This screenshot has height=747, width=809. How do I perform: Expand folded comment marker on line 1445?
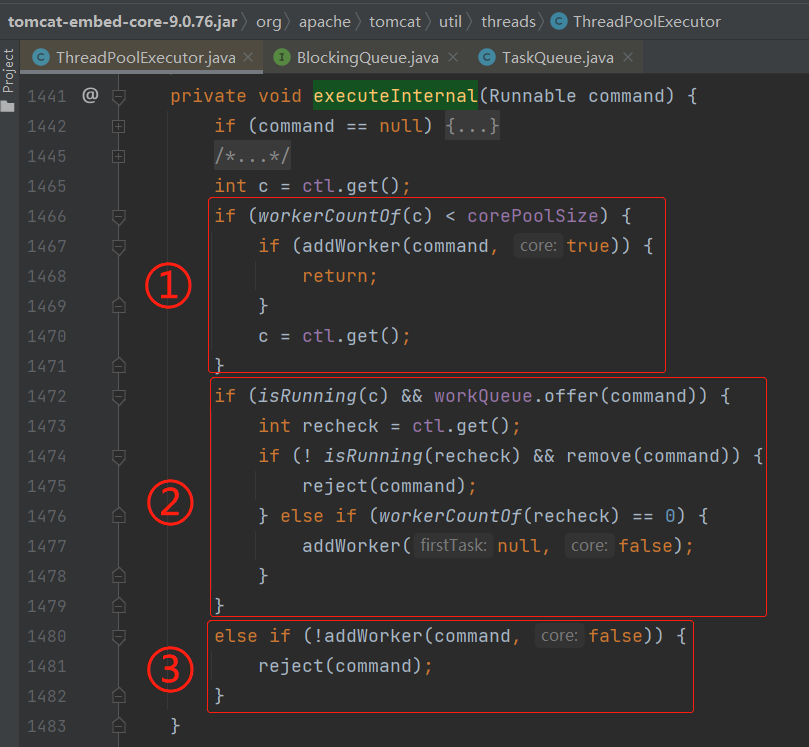(119, 157)
